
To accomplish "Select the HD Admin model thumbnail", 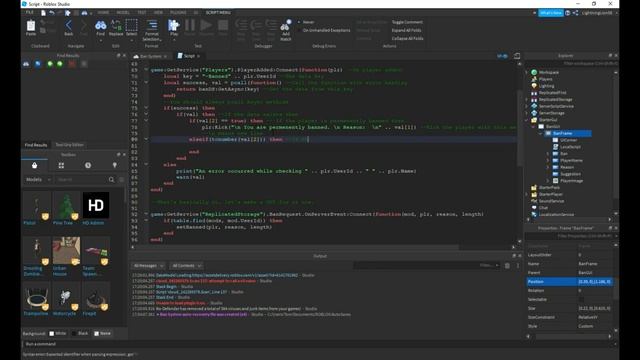I will [x=96, y=205].
